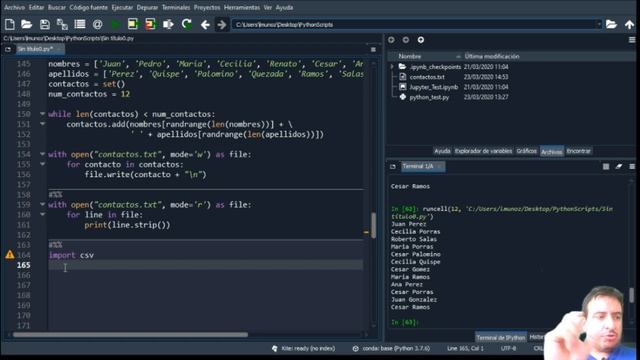The height and width of the screenshot is (360, 640).
Task: Collapse fold arrow on line 151
Action: 42,124
